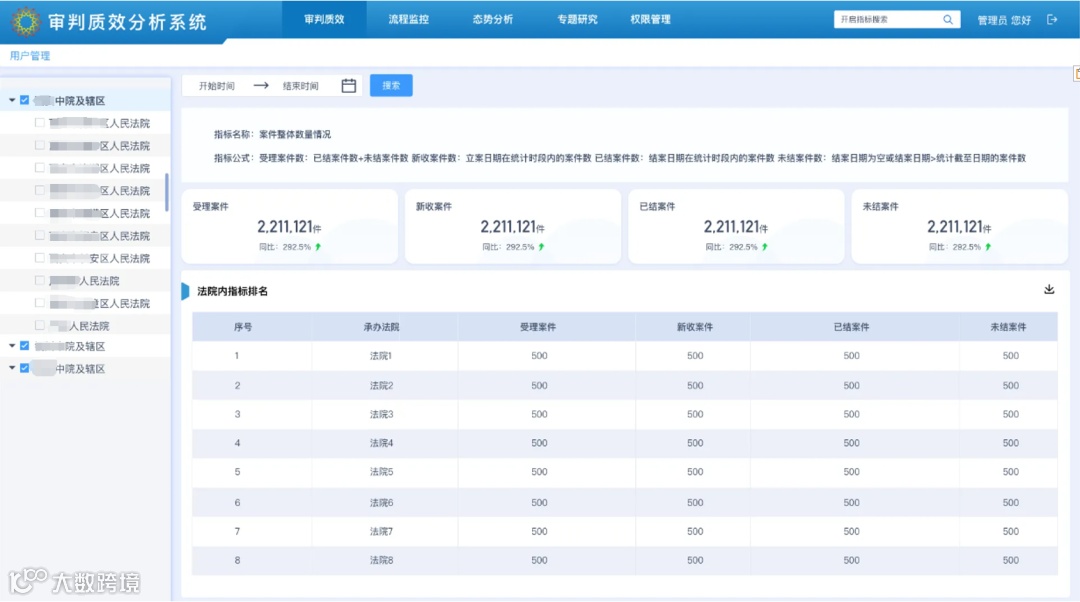The image size is (1080, 602).
Task: Click the 用户管理 breadcrumb
Action: coord(30,56)
